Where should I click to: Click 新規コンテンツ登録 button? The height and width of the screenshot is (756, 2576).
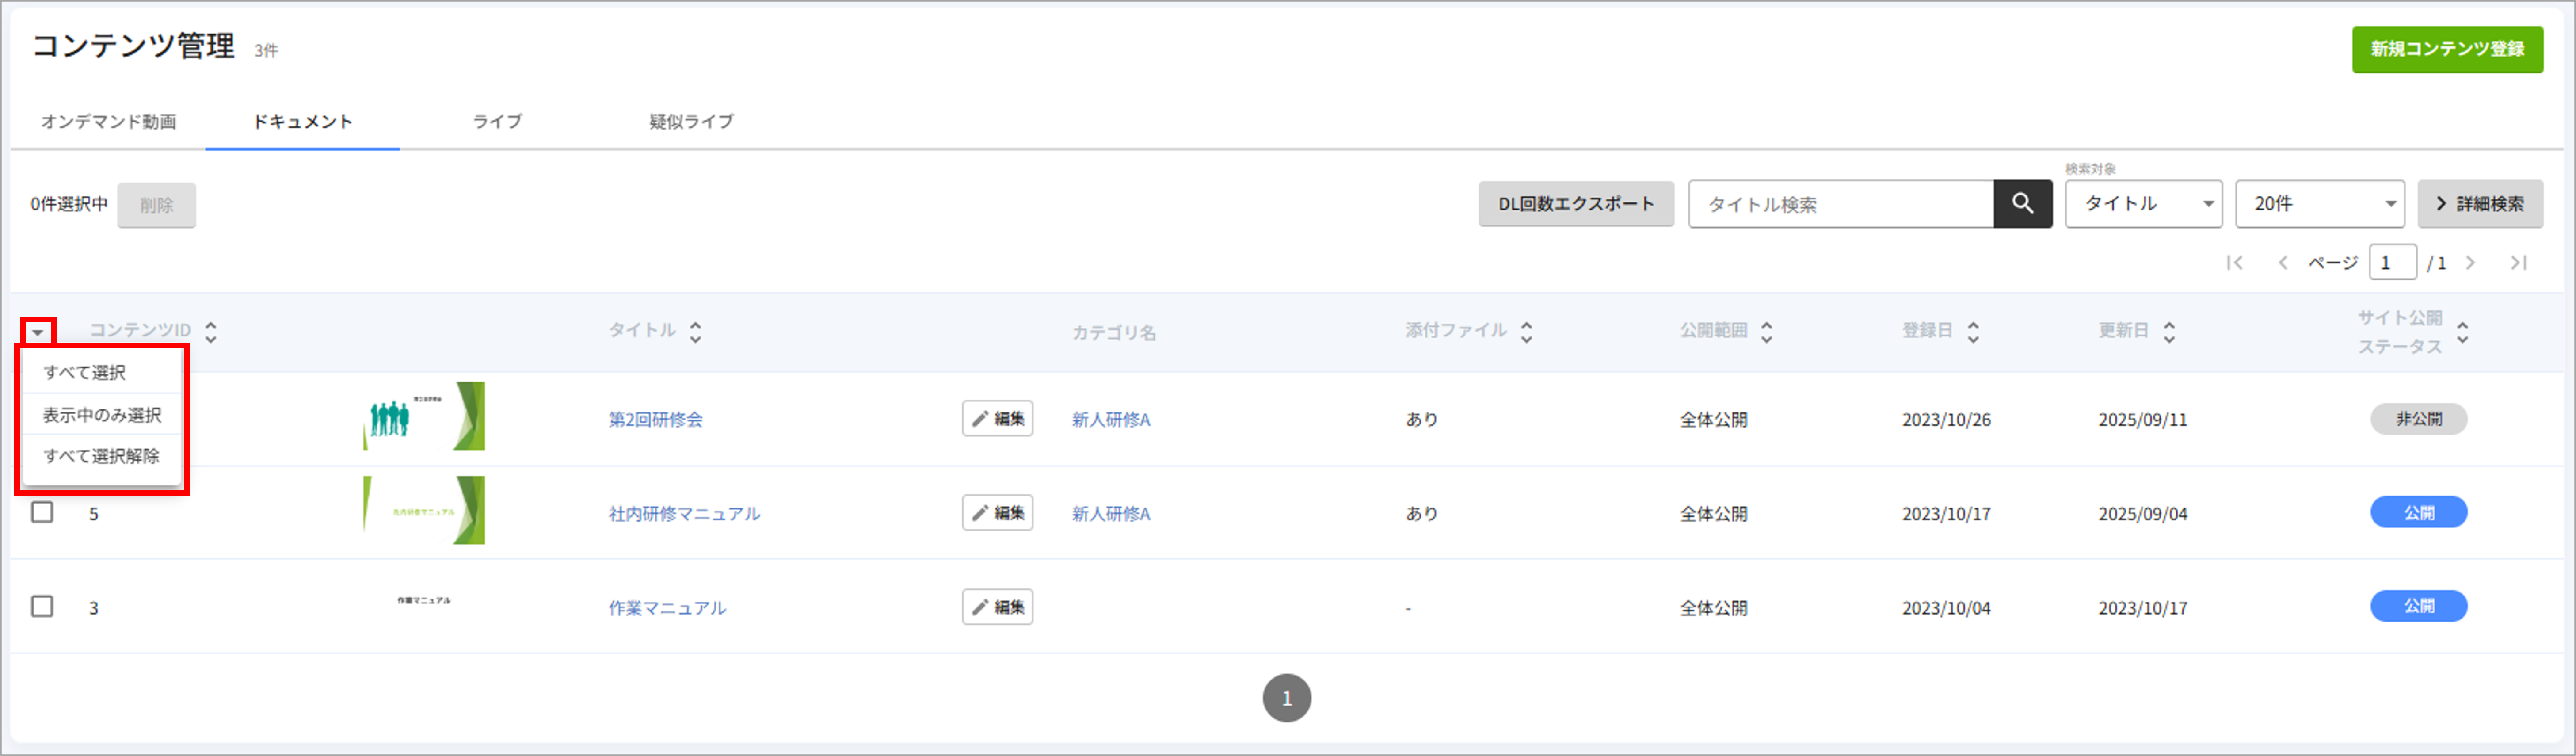(x=2447, y=49)
